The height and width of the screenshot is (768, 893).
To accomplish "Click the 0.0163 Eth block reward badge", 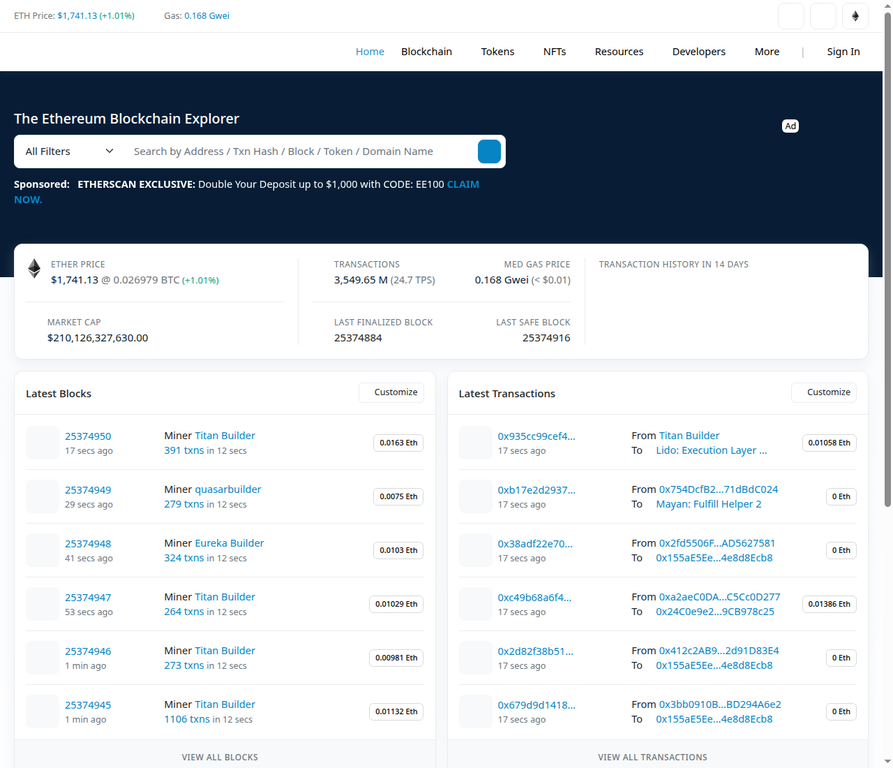I will tap(398, 443).
